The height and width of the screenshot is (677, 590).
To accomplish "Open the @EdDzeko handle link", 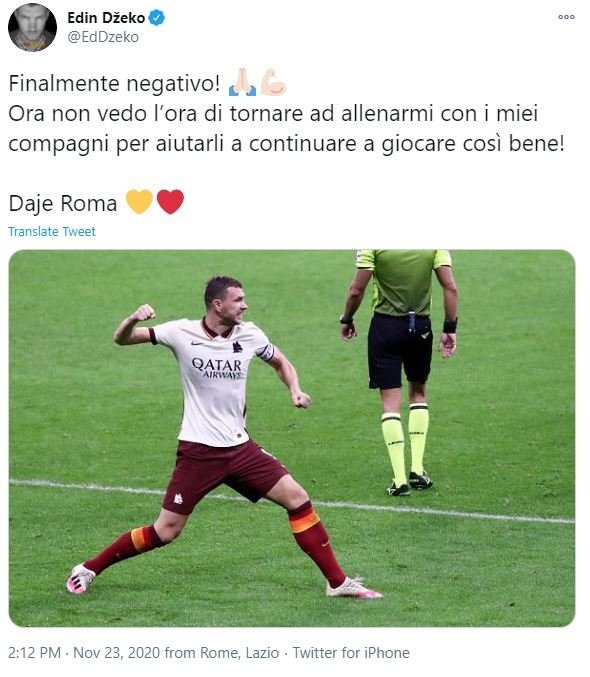I will coord(103,37).
